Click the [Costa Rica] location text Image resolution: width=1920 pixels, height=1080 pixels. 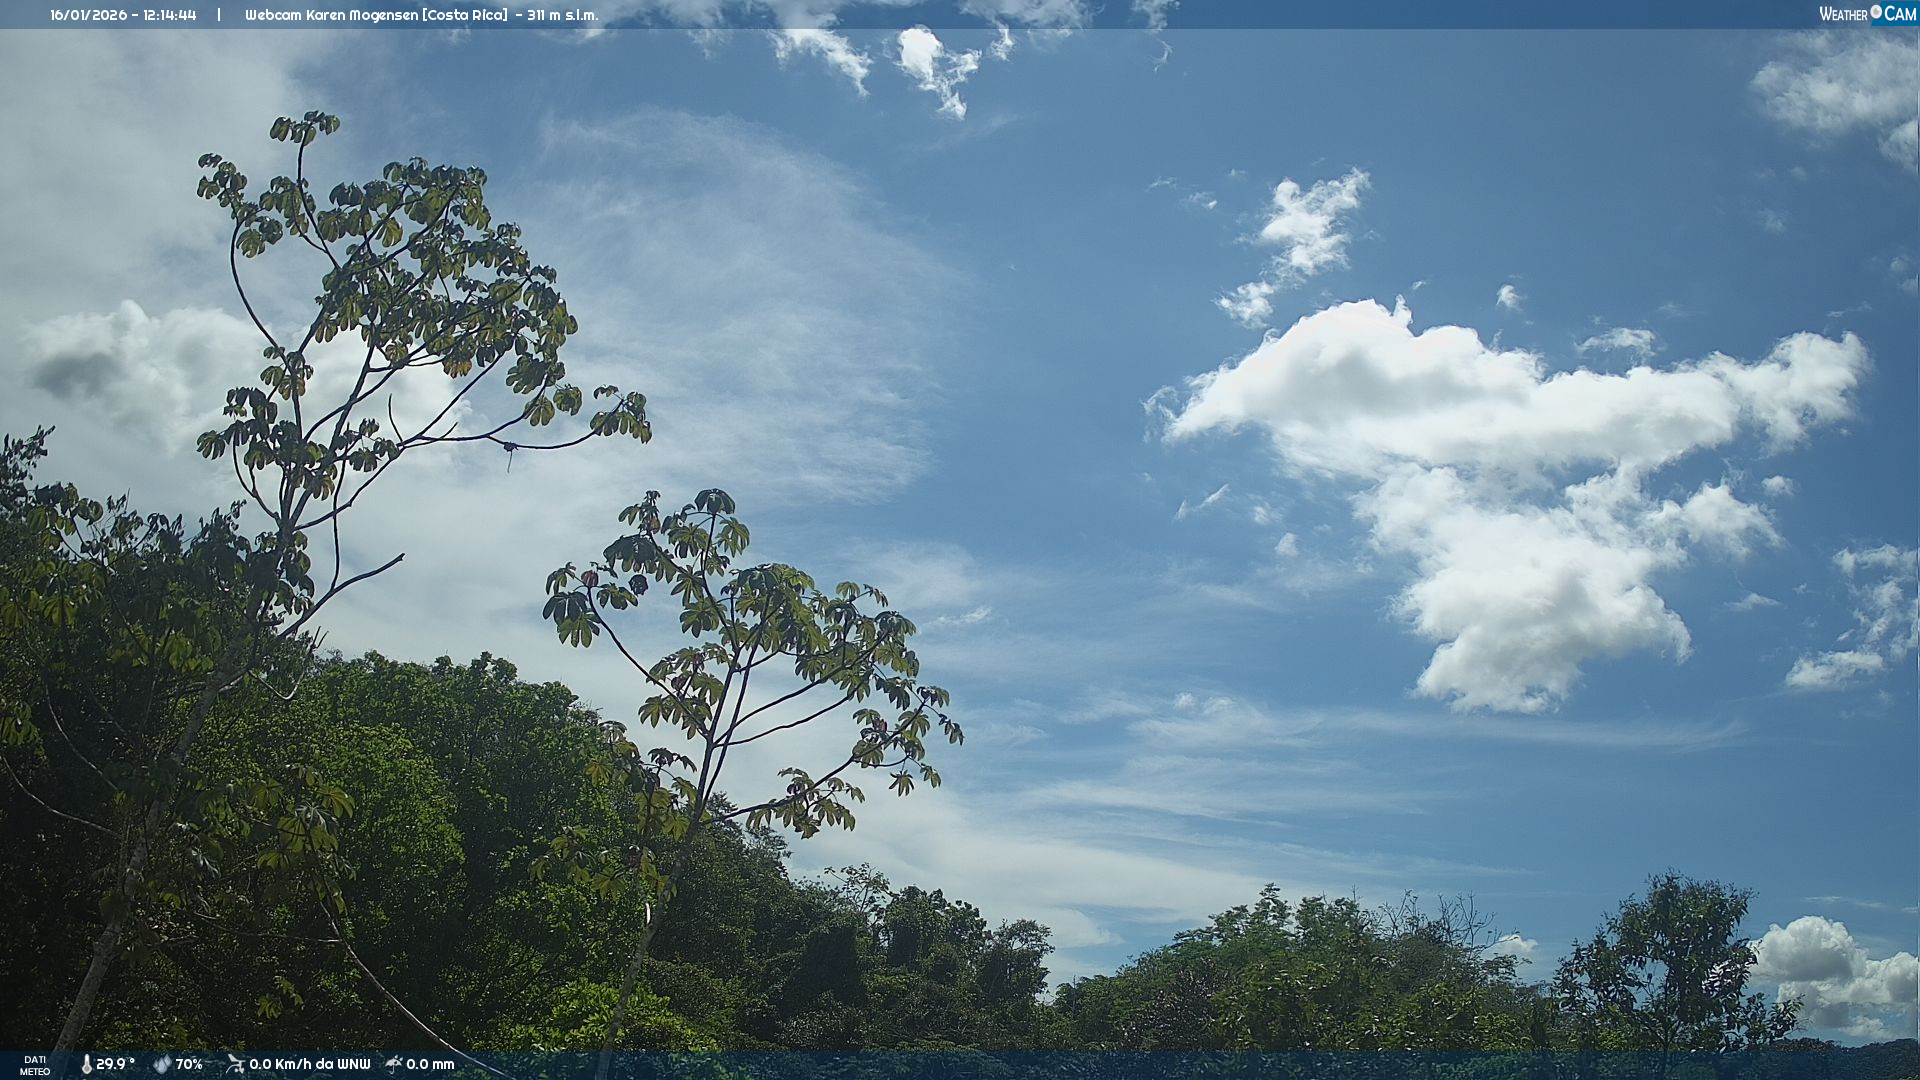pyautogui.click(x=465, y=15)
